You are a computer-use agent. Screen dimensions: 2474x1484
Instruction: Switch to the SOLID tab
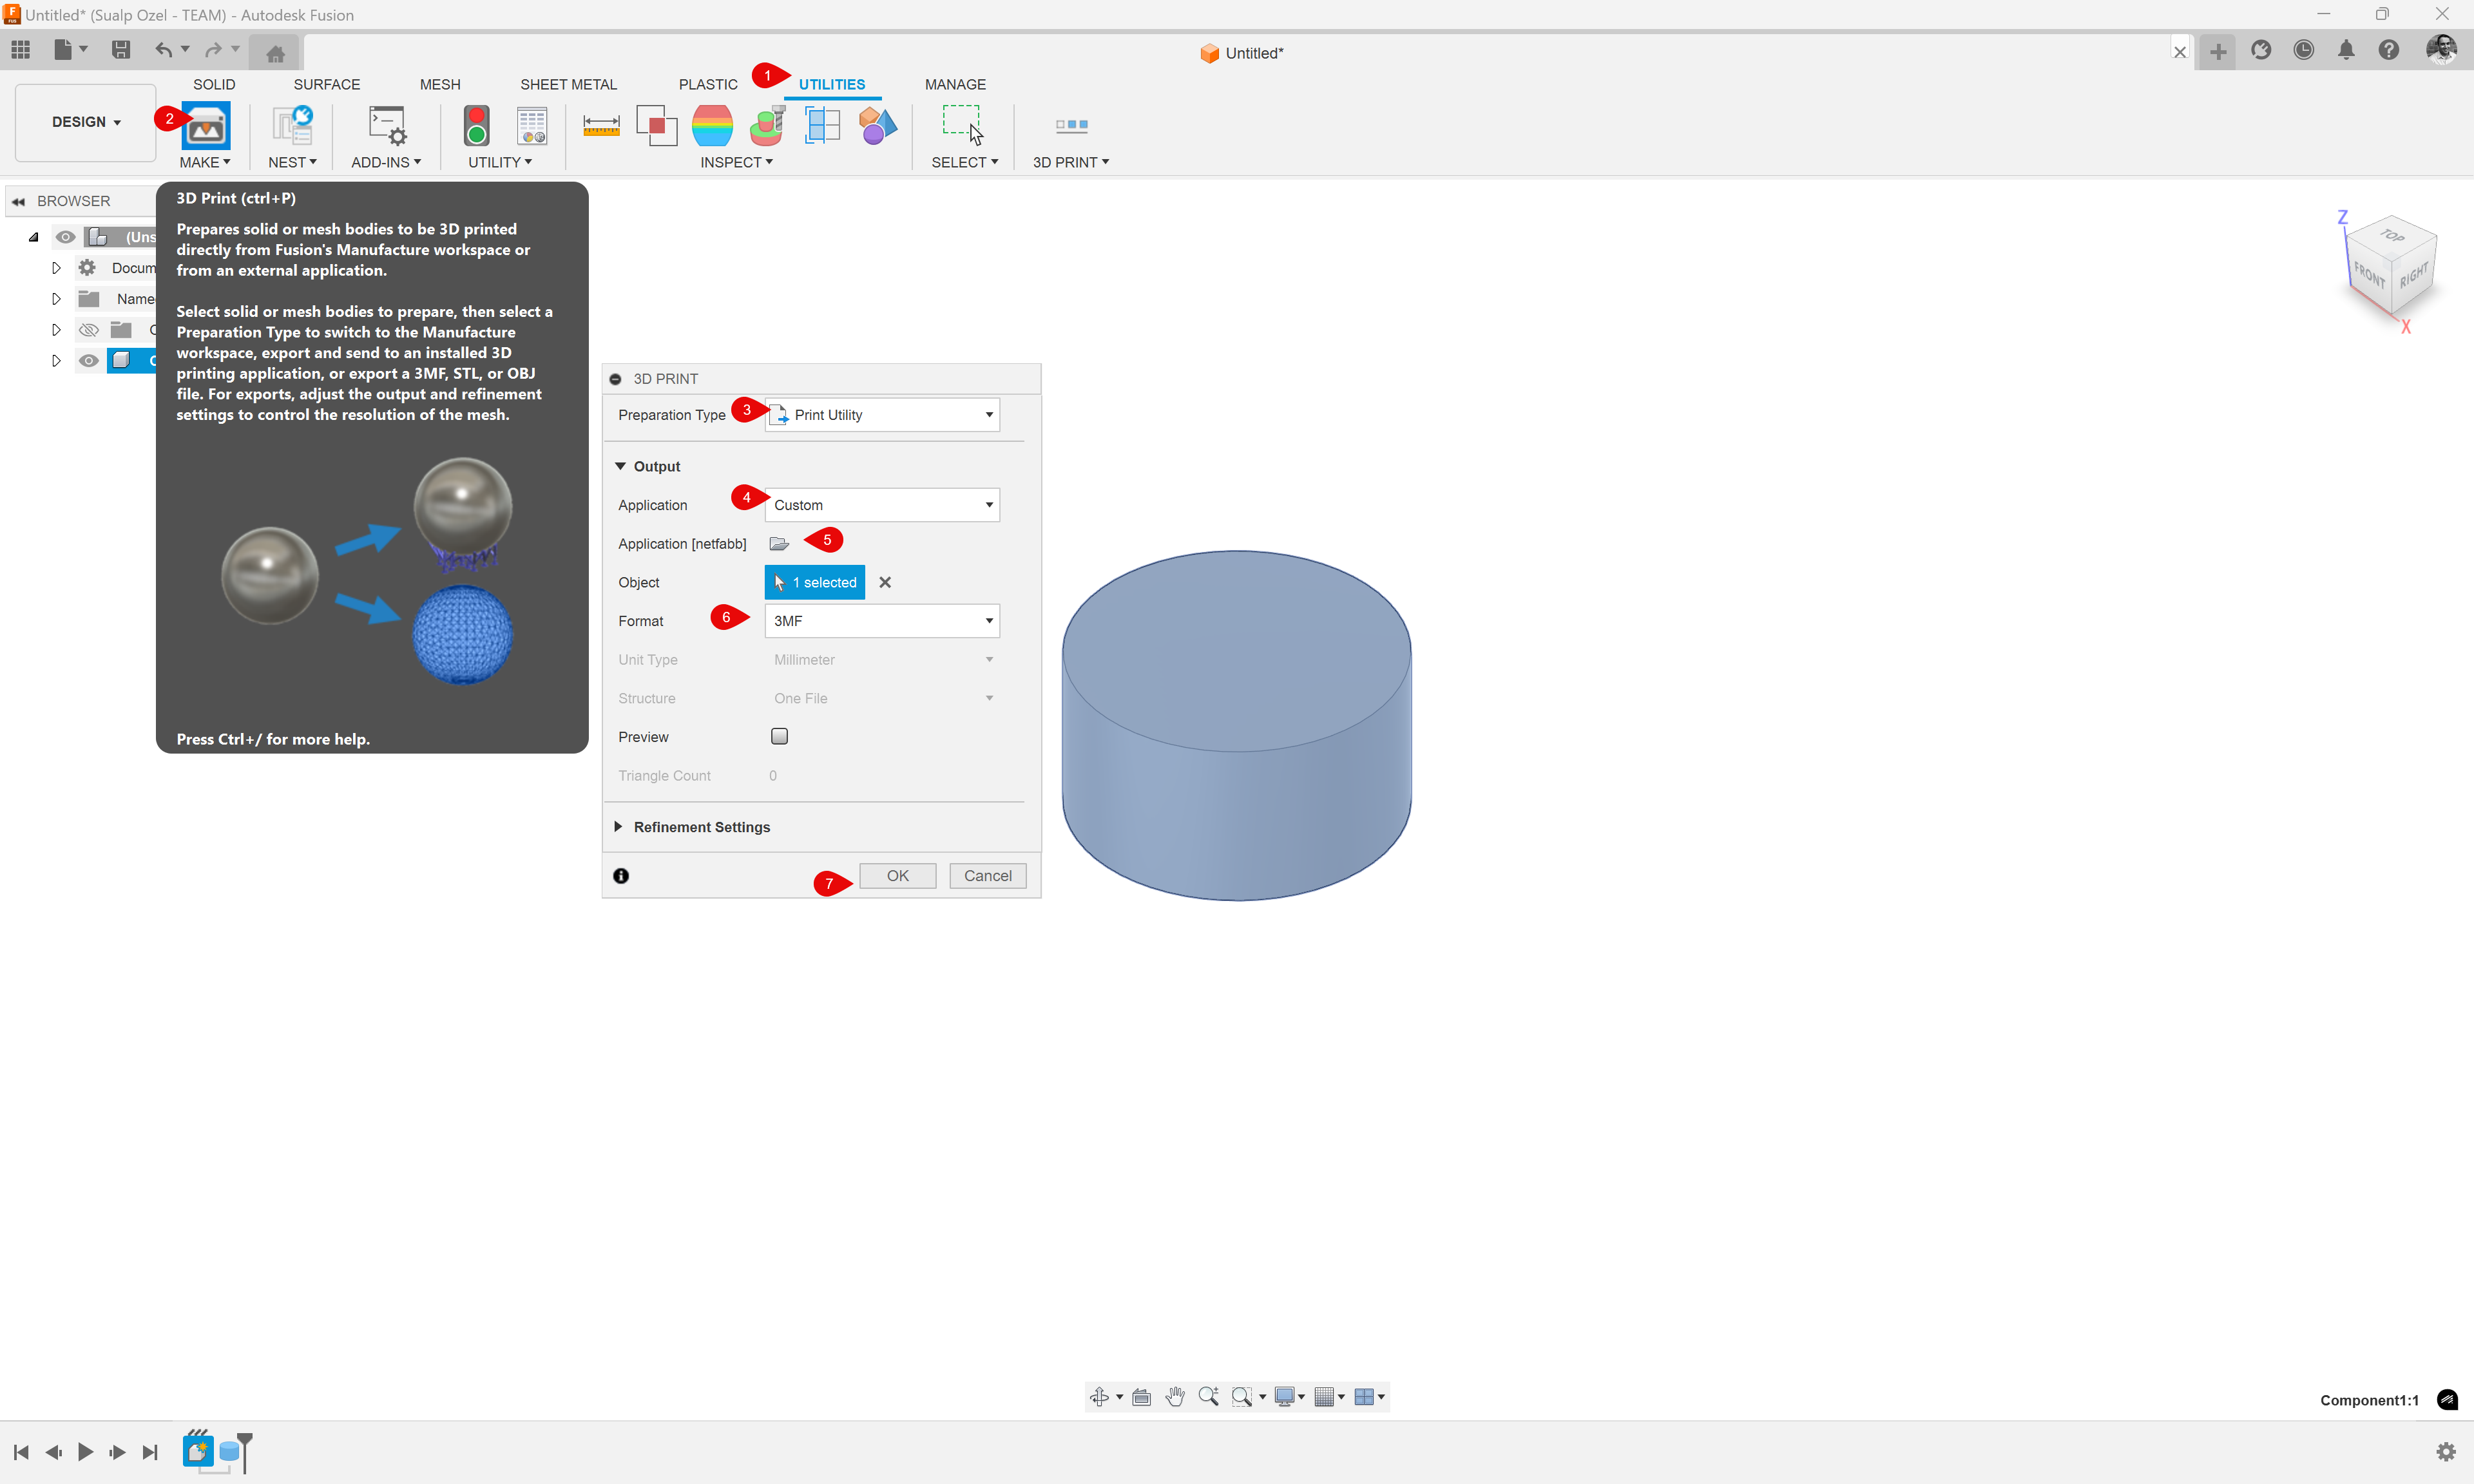click(213, 84)
